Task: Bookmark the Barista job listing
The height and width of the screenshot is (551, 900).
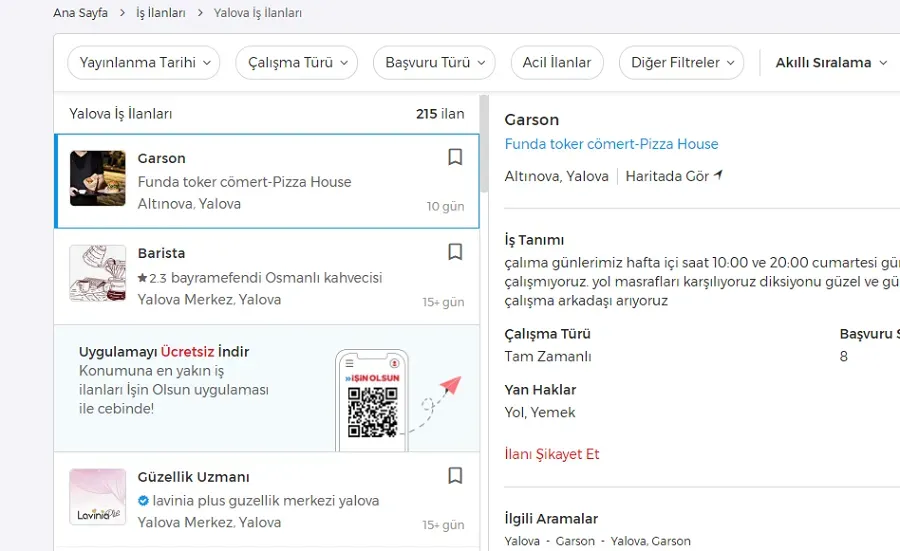Action: pyautogui.click(x=455, y=252)
